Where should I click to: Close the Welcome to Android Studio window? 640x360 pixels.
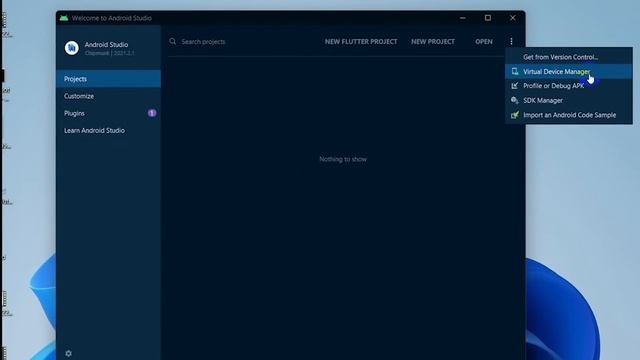tap(513, 18)
